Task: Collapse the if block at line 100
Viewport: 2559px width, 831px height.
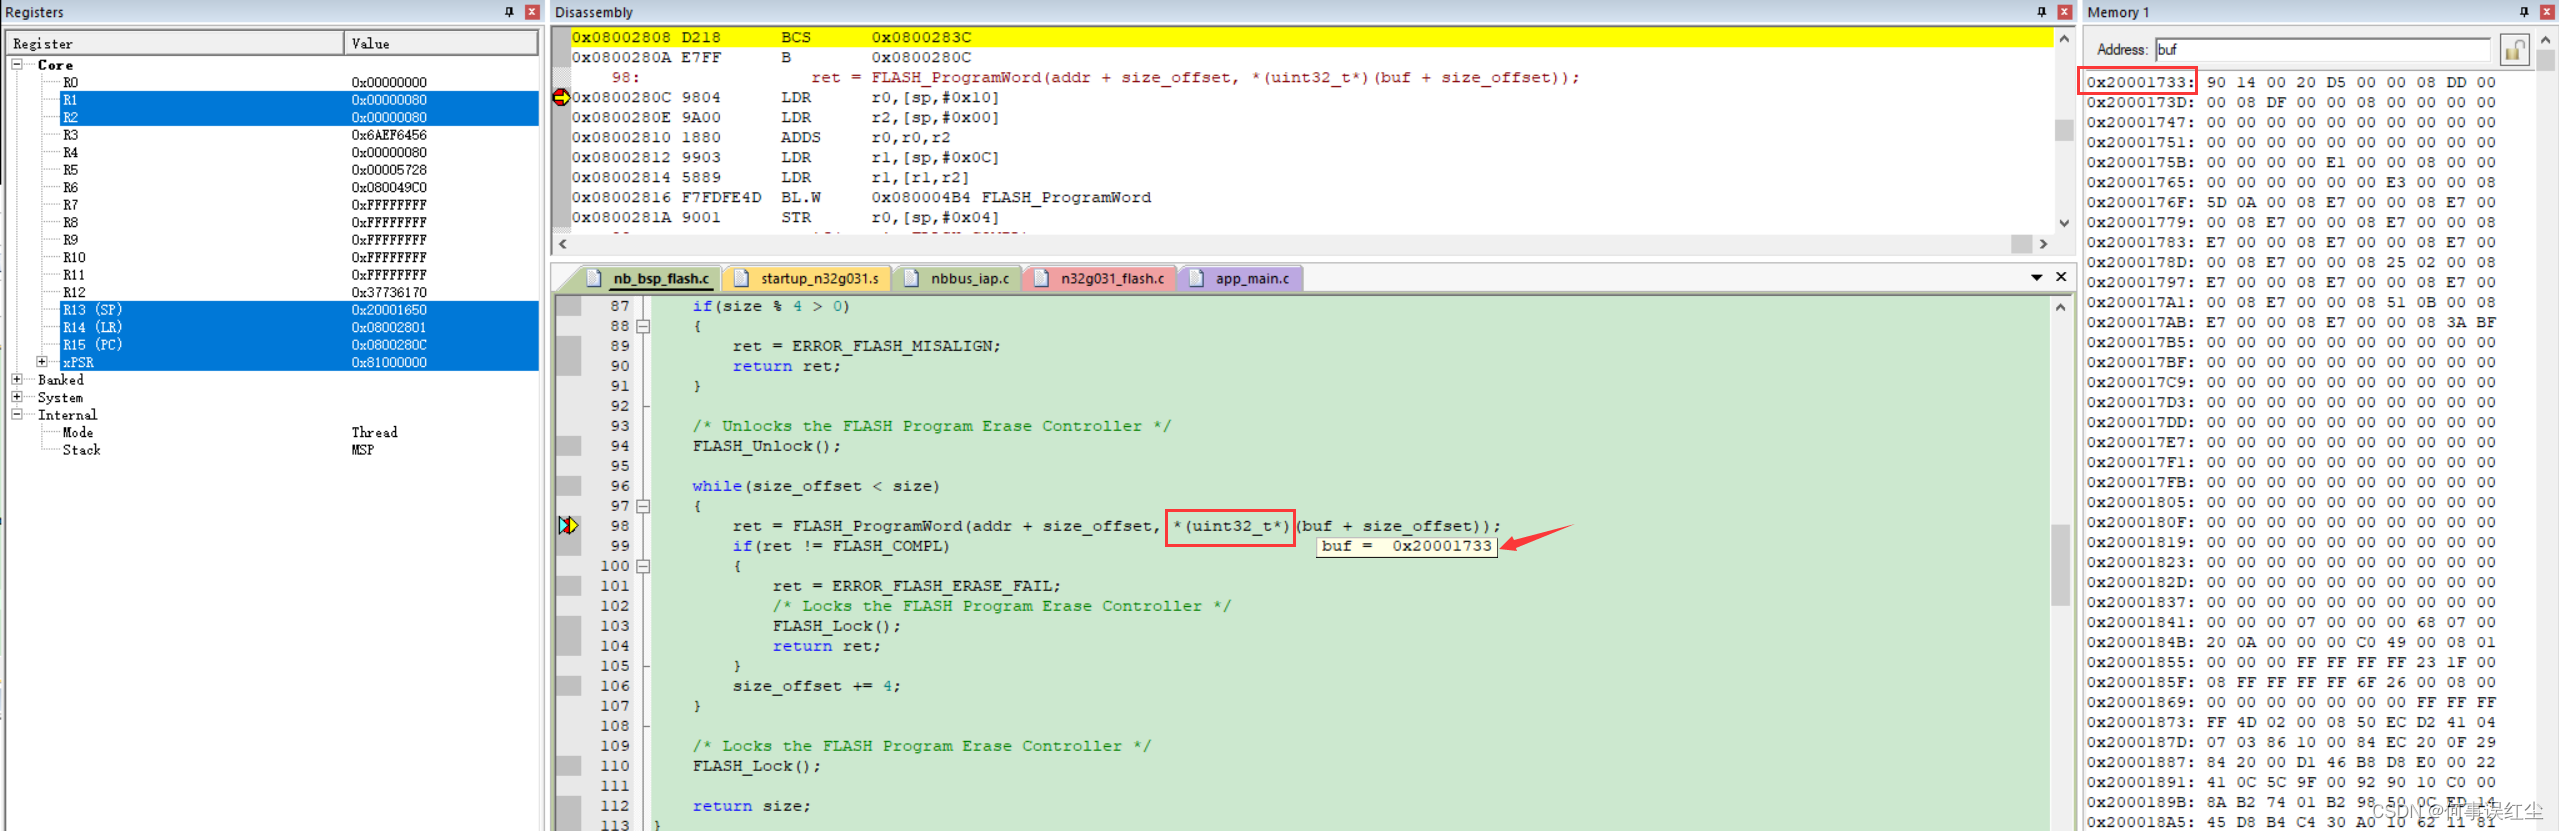Action: [x=643, y=566]
